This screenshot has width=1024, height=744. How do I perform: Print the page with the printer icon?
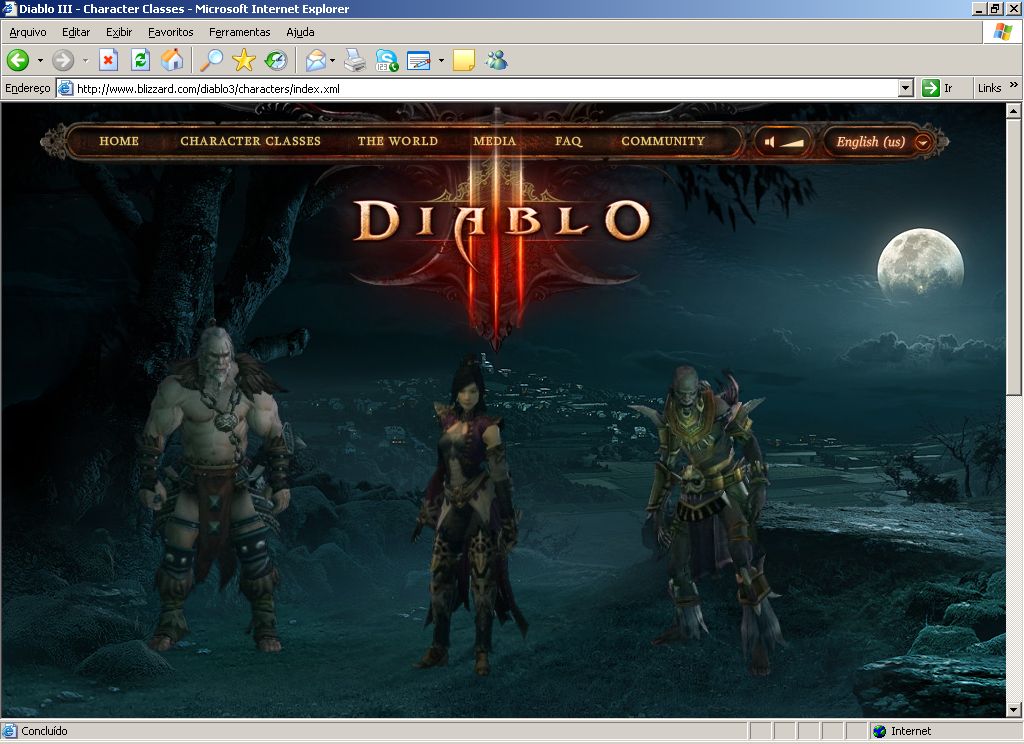[x=355, y=61]
